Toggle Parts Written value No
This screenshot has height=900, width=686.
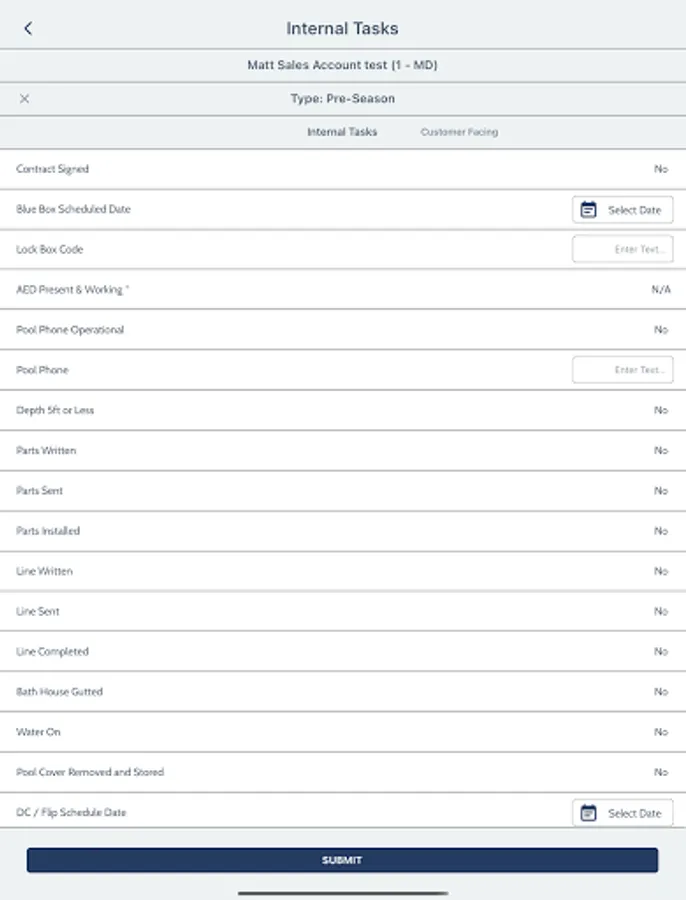(x=660, y=451)
